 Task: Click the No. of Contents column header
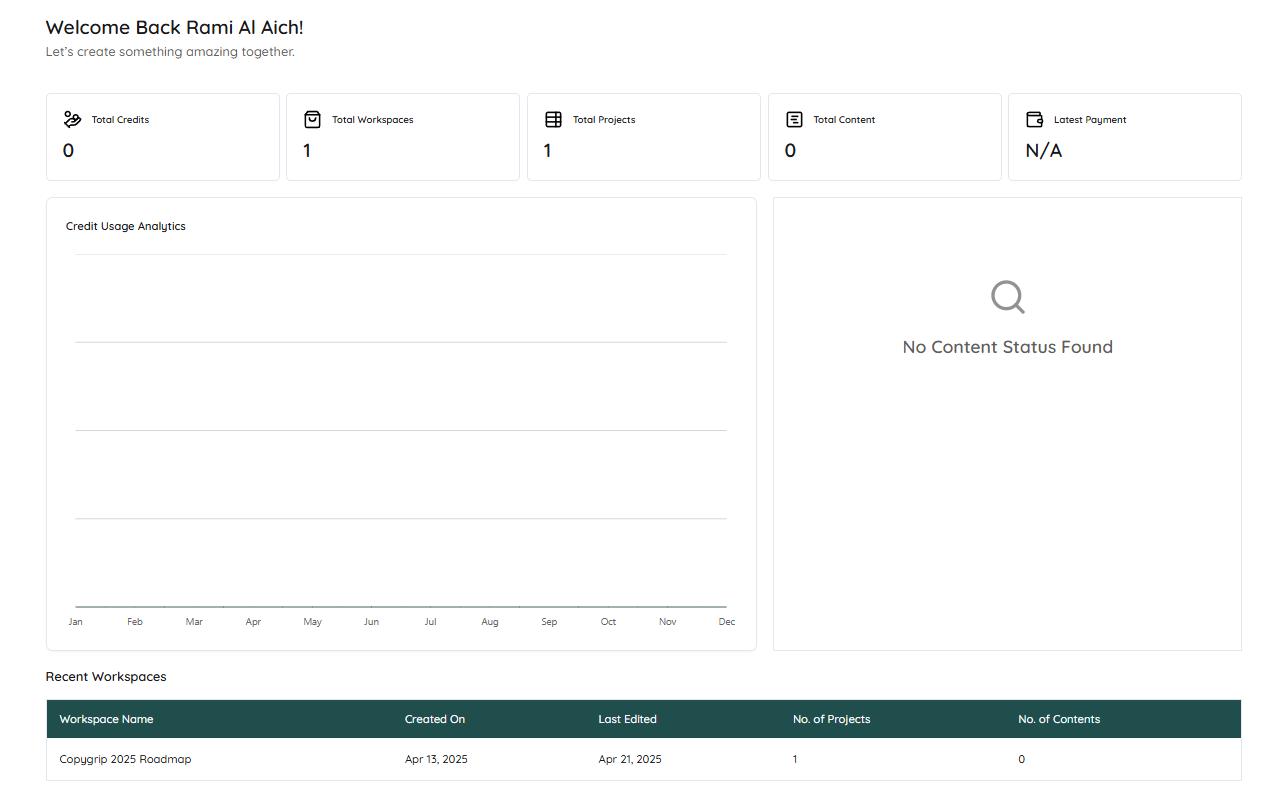1058,719
